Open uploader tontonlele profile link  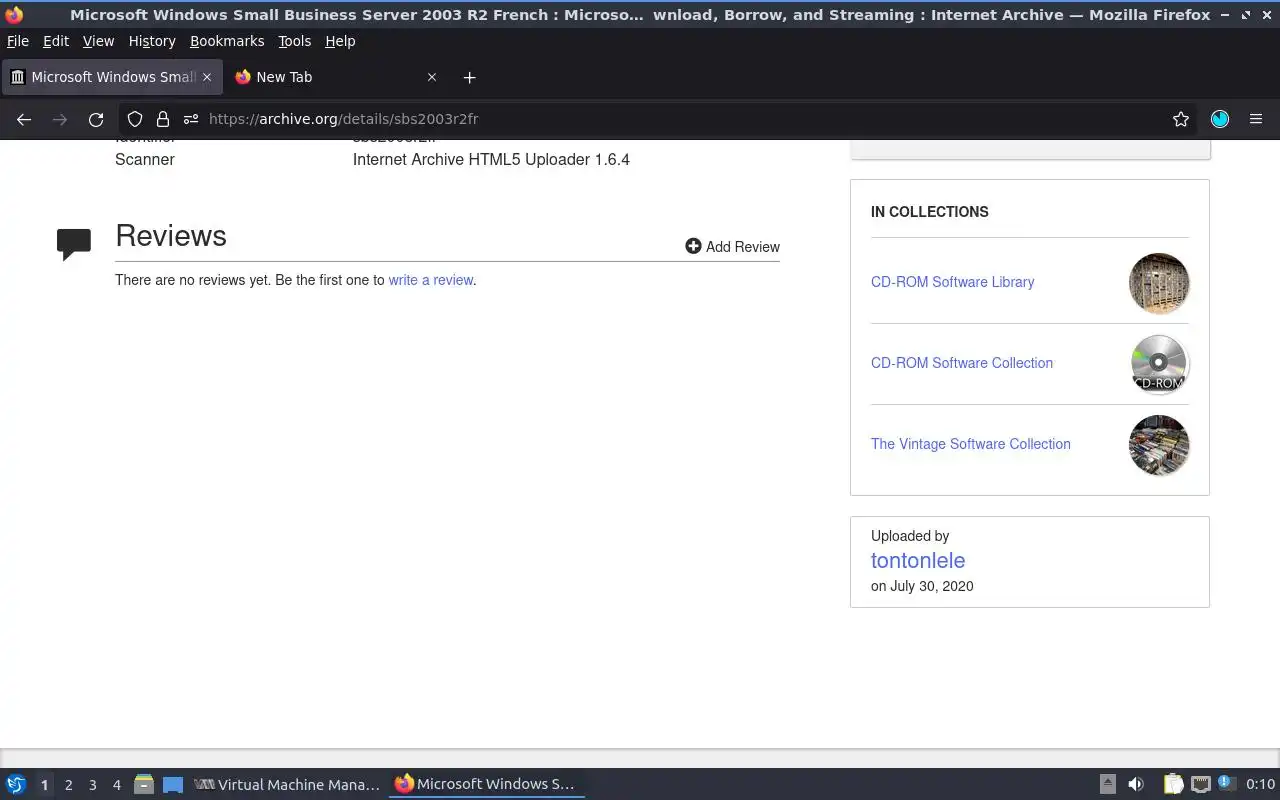pos(918,561)
